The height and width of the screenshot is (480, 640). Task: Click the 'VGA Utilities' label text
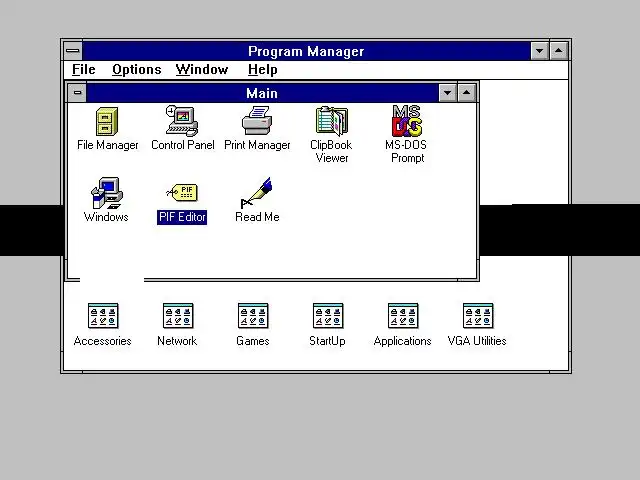pyautogui.click(x=477, y=341)
